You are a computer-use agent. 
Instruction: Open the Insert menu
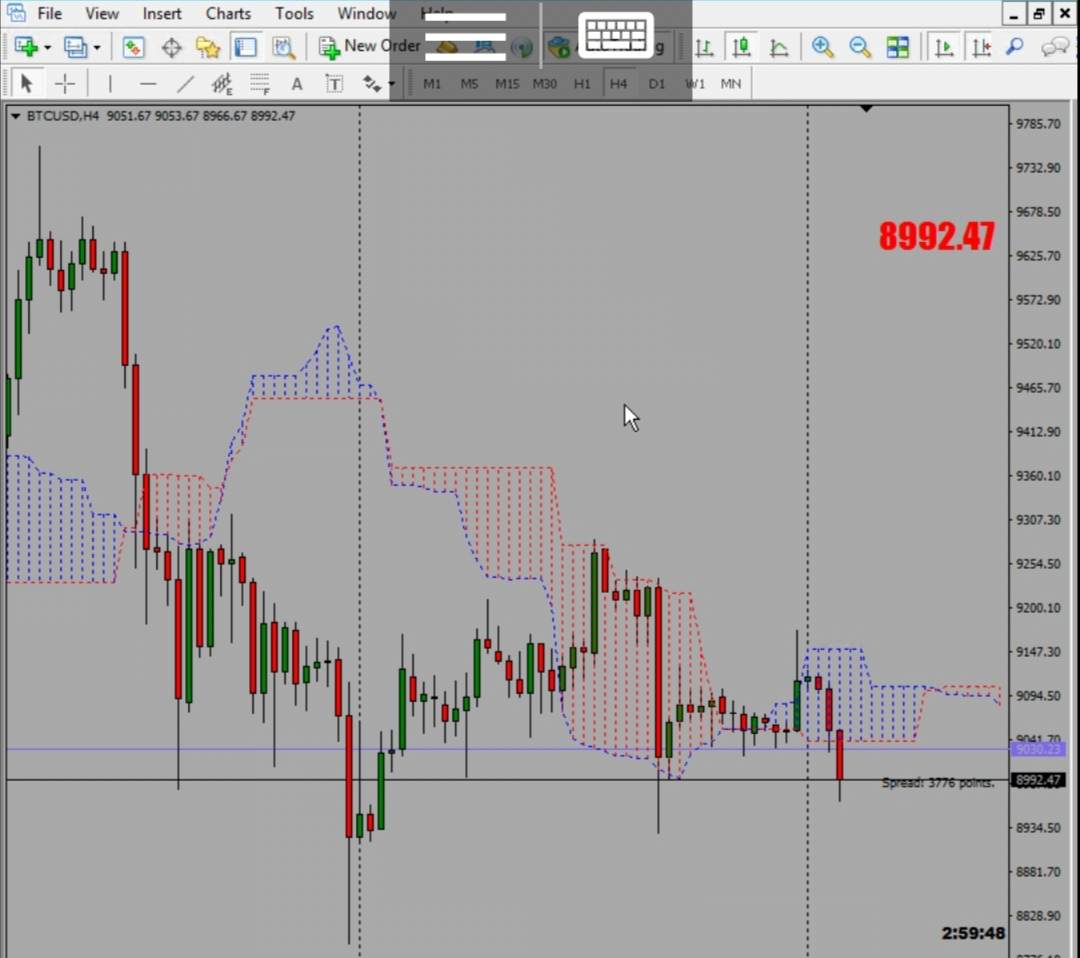(162, 13)
